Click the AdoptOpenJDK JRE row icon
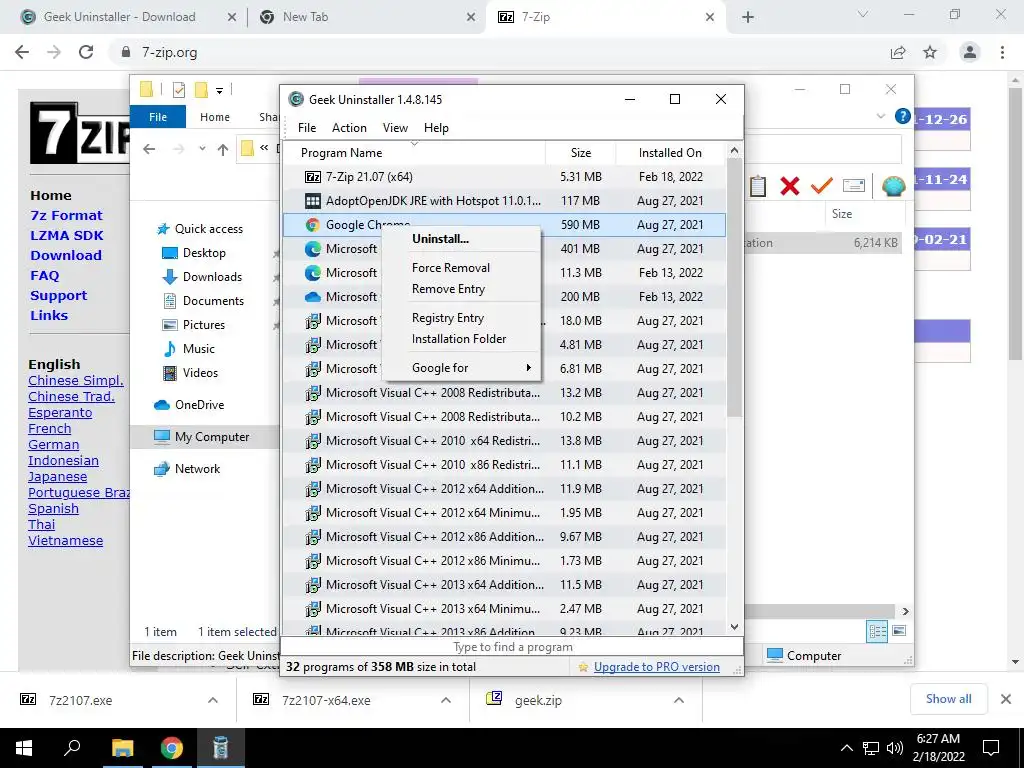1024x768 pixels. tap(313, 201)
